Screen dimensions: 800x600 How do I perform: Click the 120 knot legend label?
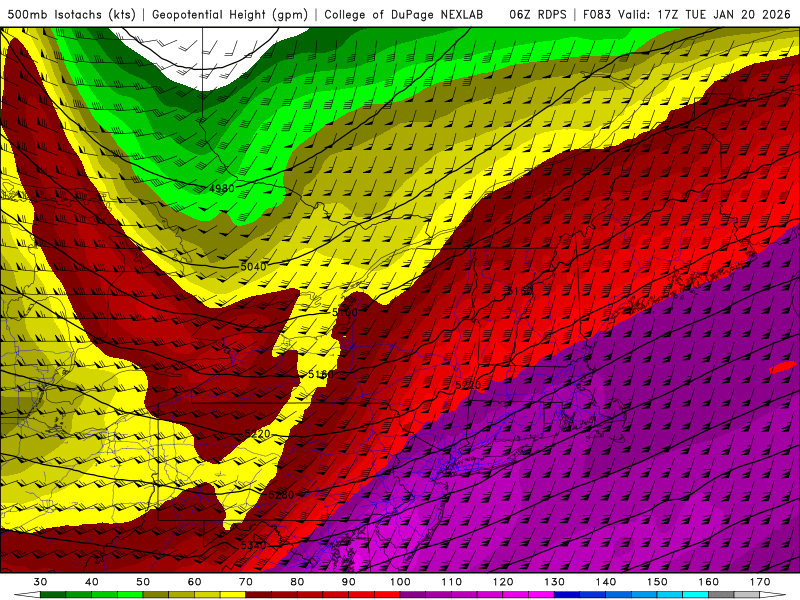[503, 582]
